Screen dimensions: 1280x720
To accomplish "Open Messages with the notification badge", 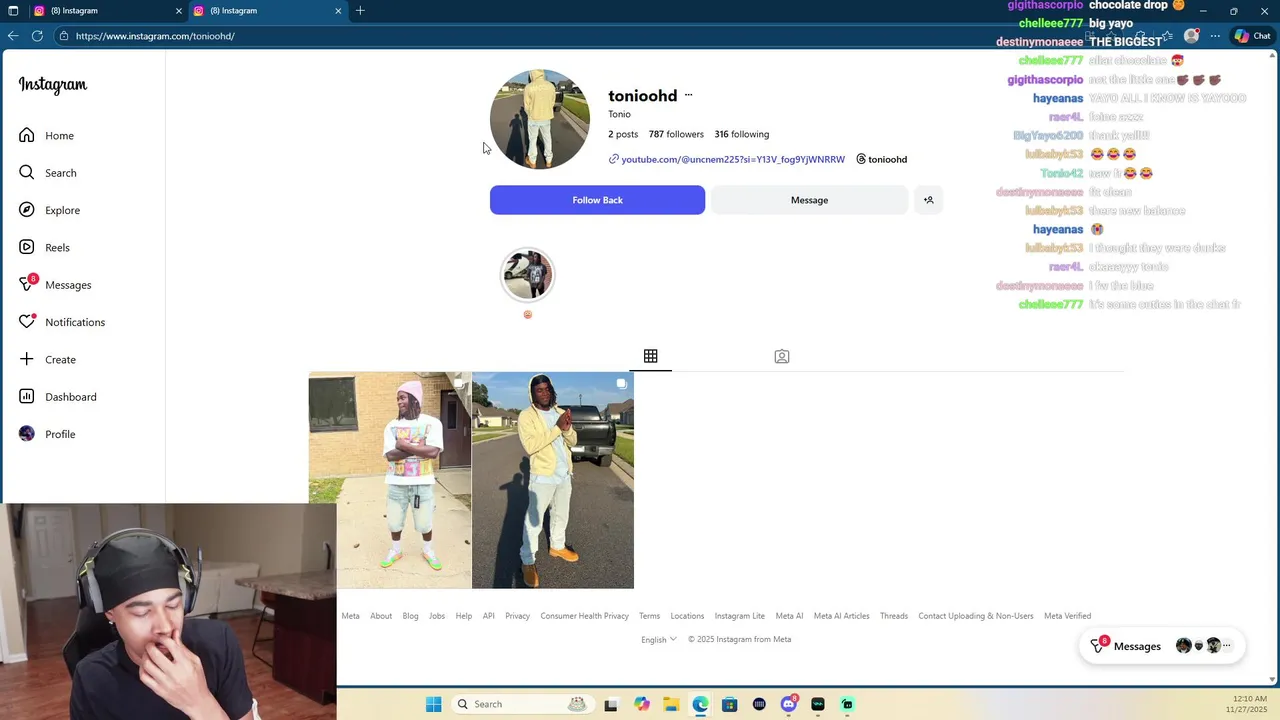I will pos(27,284).
